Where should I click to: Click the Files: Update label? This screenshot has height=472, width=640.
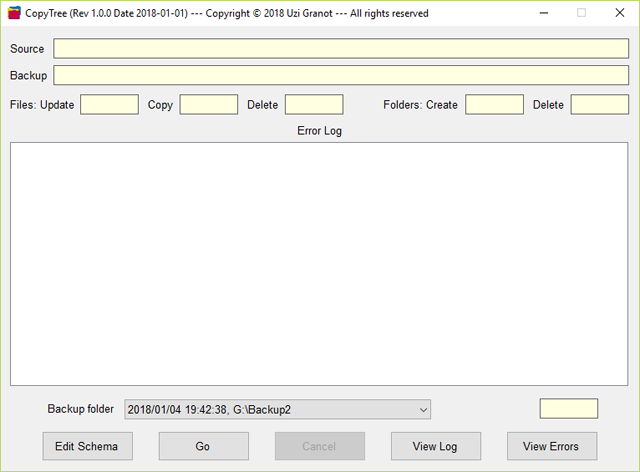(42, 105)
